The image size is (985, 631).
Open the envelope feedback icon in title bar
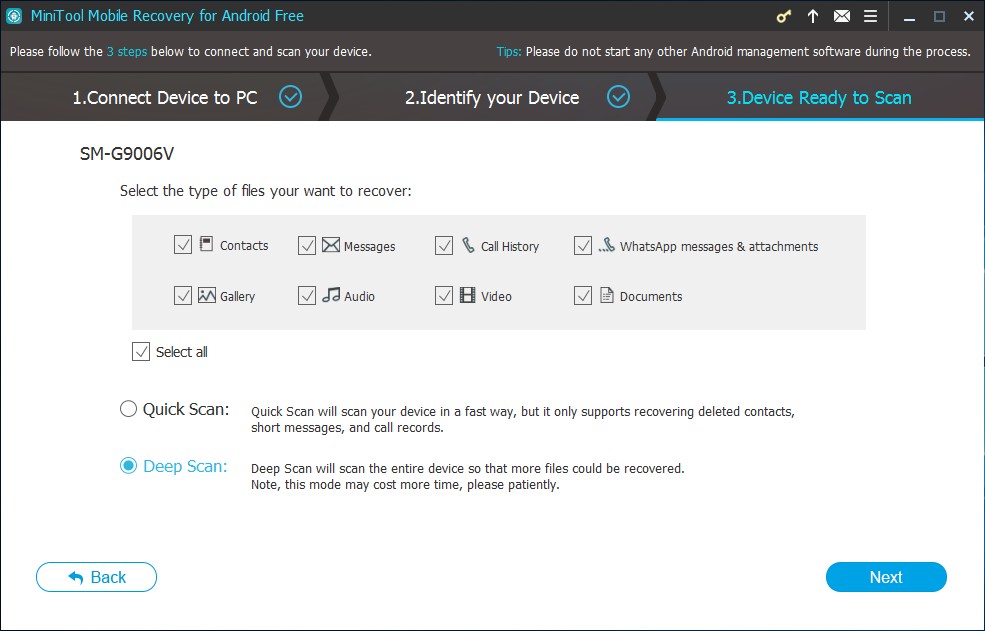(842, 16)
